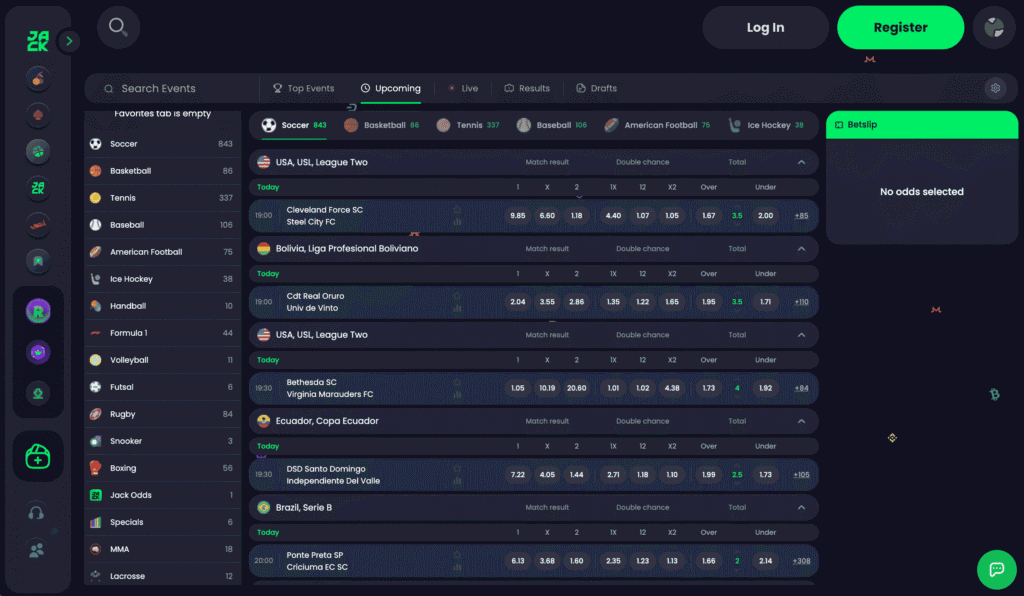
Task: Open +308 more markets for Ponte Preta match
Action: pyautogui.click(x=801, y=561)
